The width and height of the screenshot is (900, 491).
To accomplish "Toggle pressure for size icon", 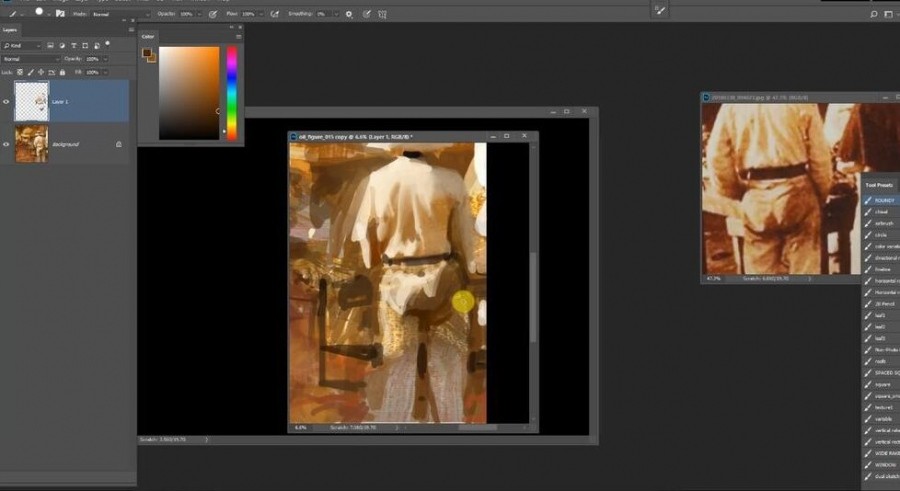I will (x=366, y=14).
